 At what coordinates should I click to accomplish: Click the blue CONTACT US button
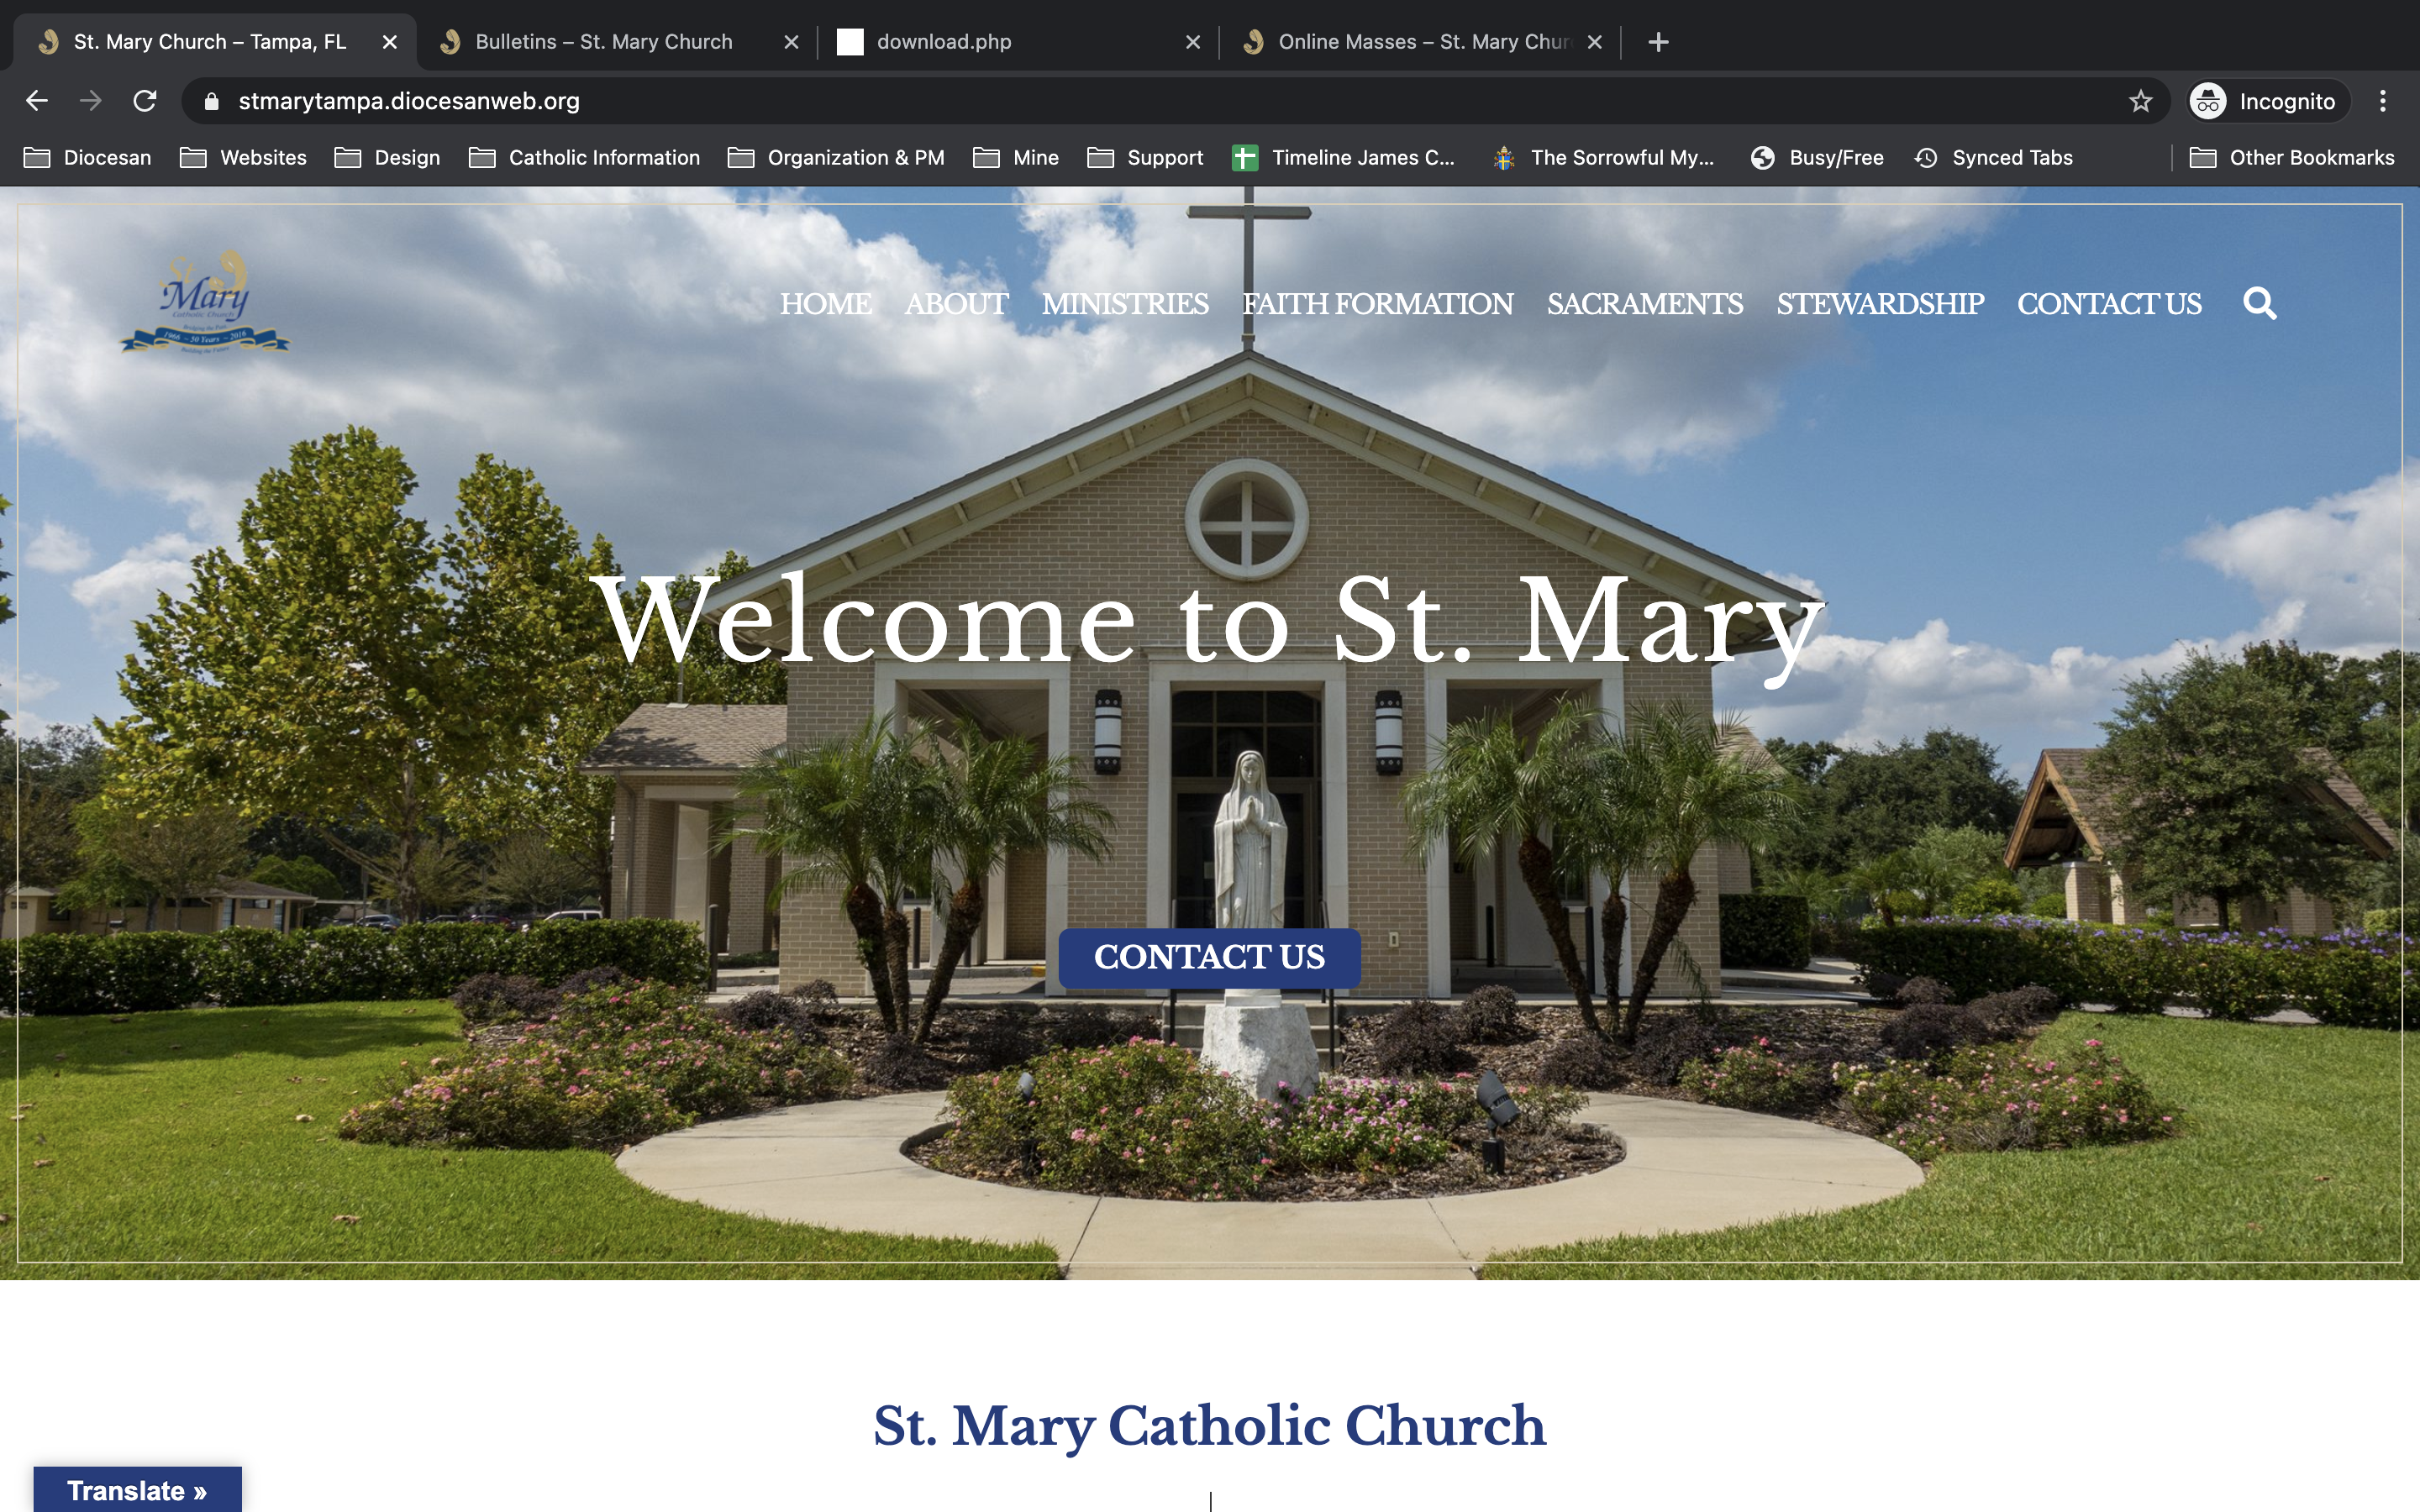coord(1209,957)
